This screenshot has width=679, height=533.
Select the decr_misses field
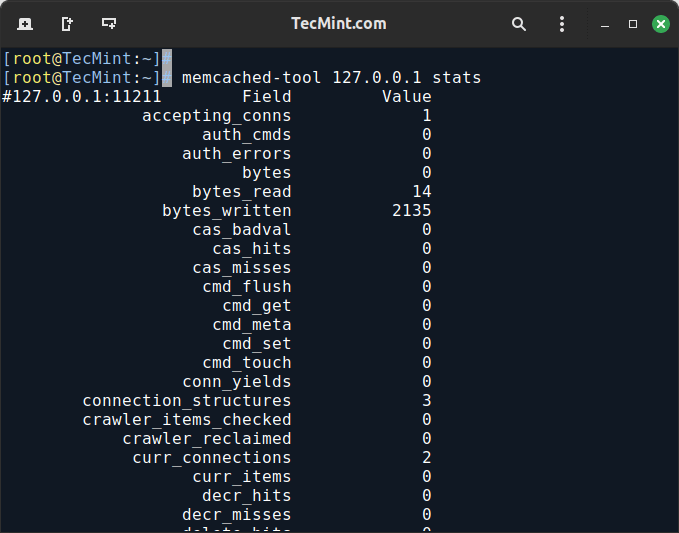(x=236, y=516)
